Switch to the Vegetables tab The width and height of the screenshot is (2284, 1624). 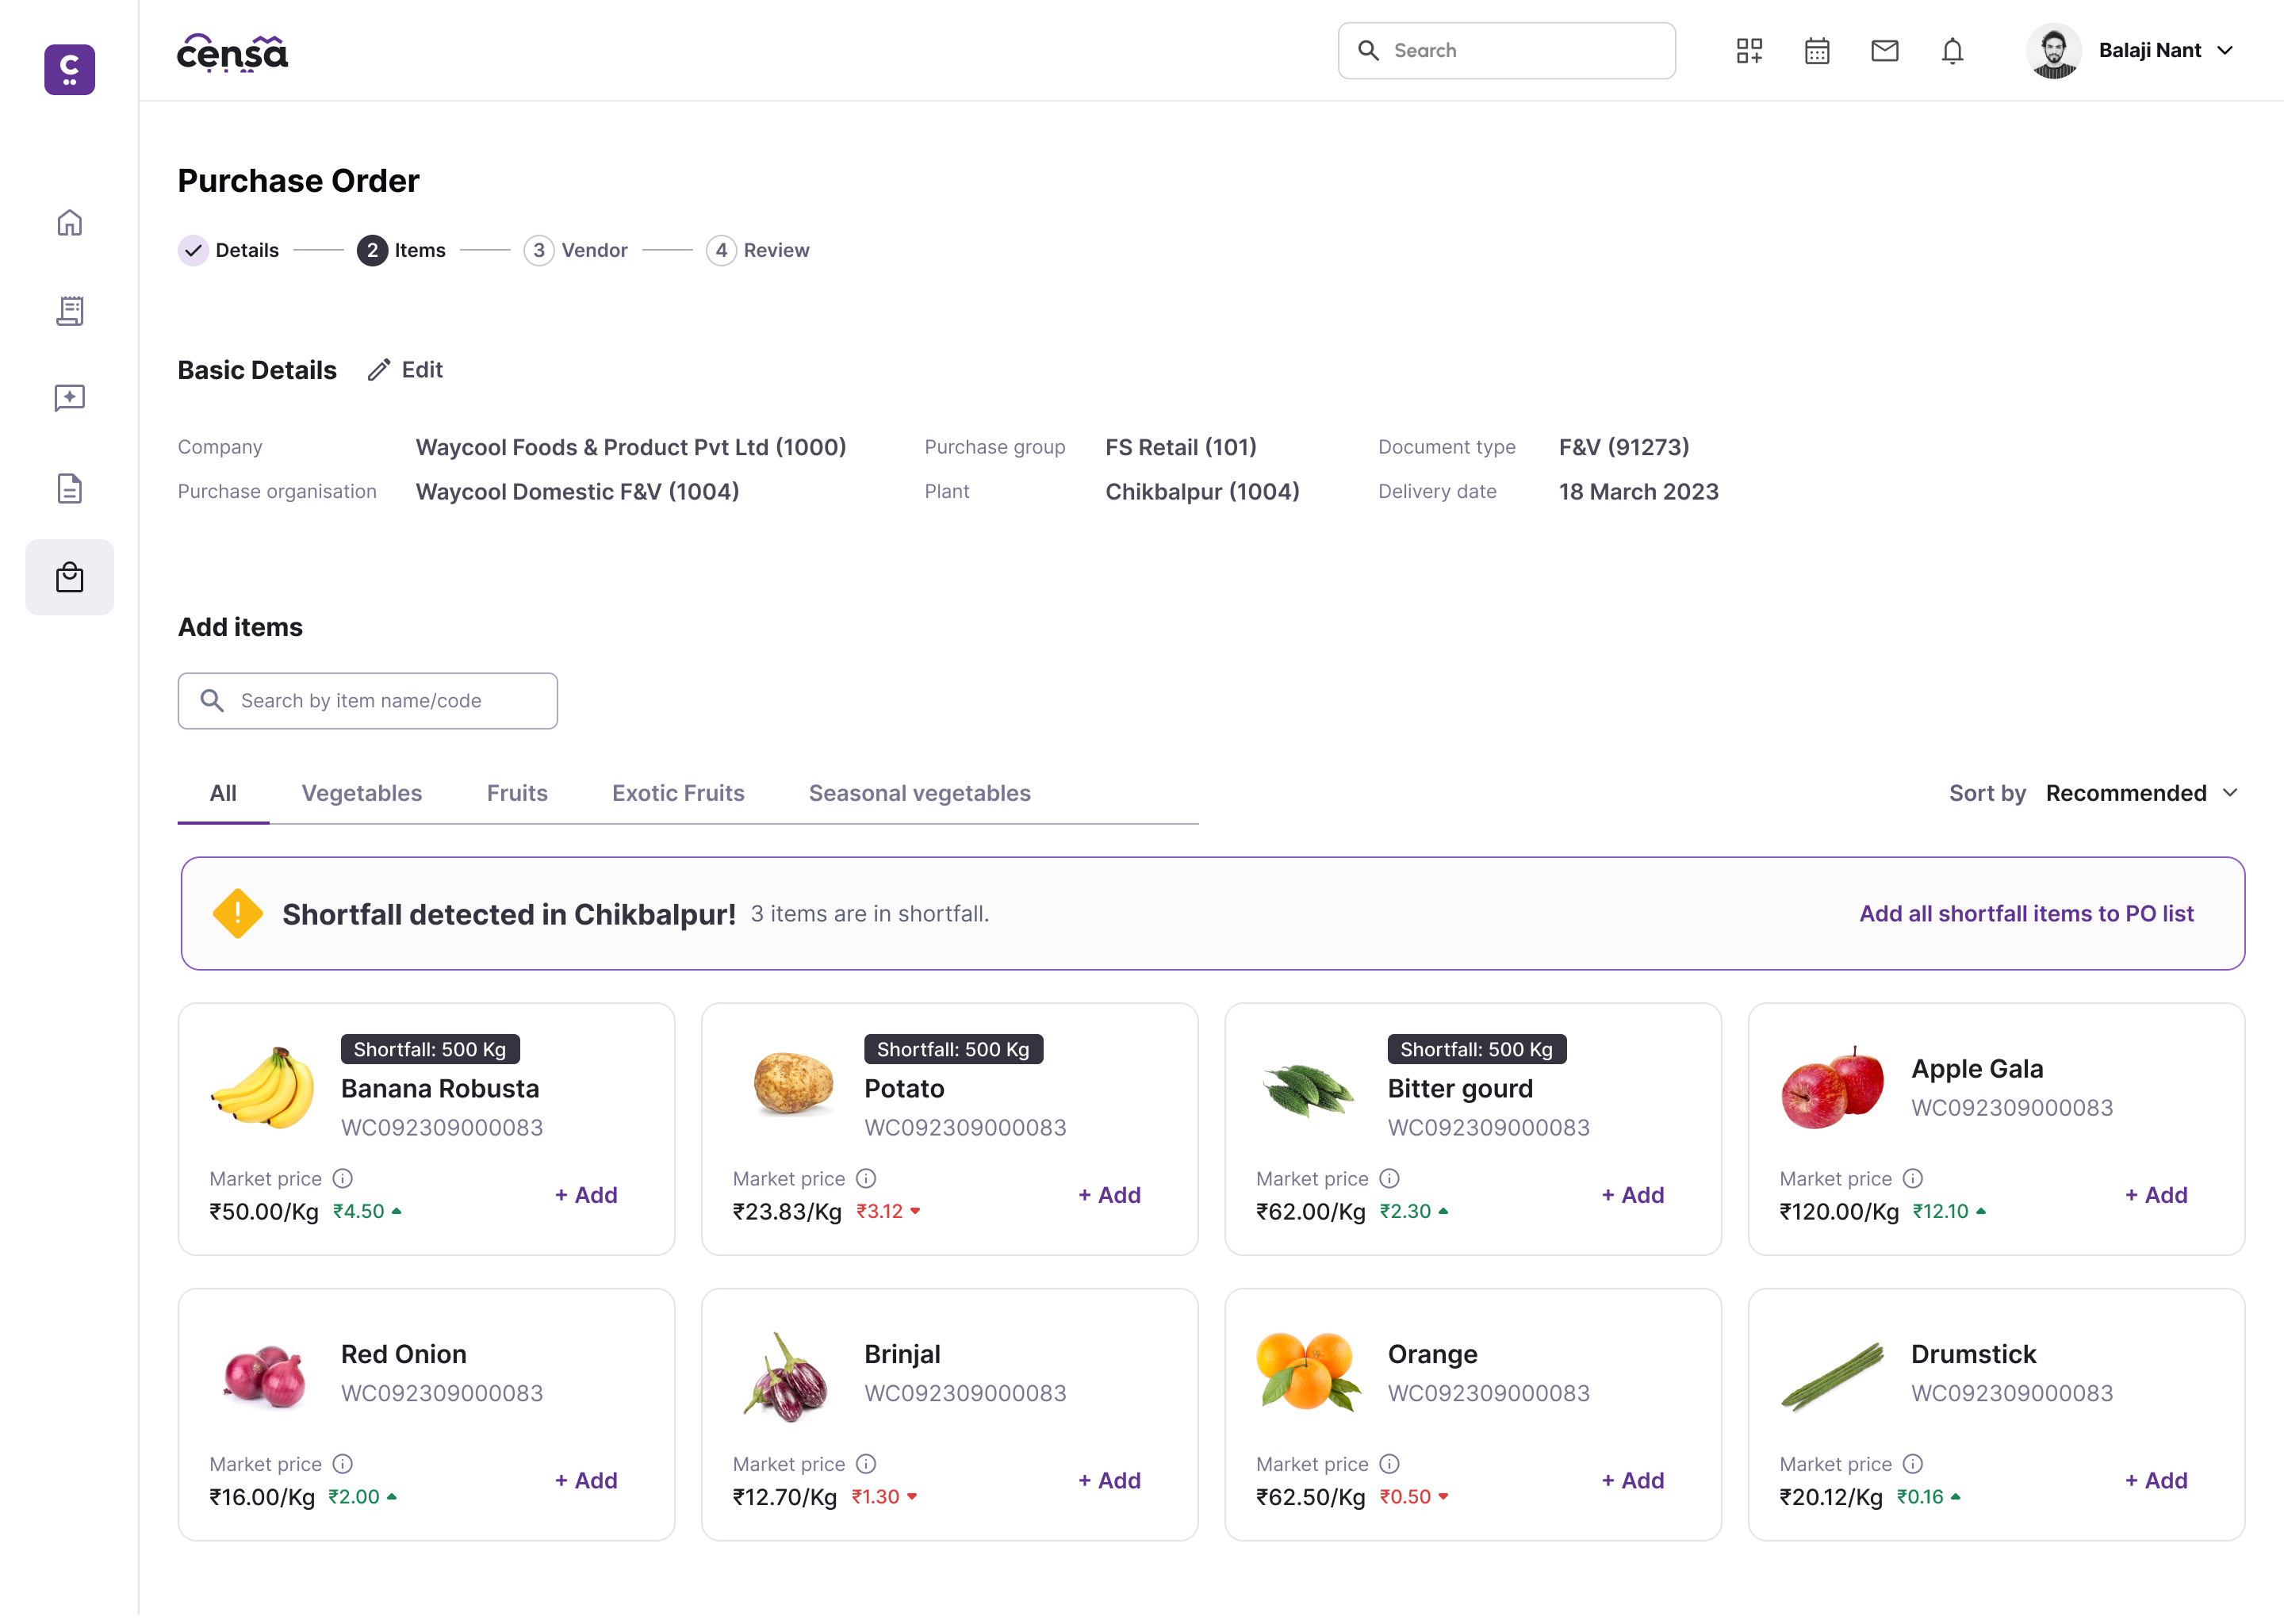[x=362, y=793]
